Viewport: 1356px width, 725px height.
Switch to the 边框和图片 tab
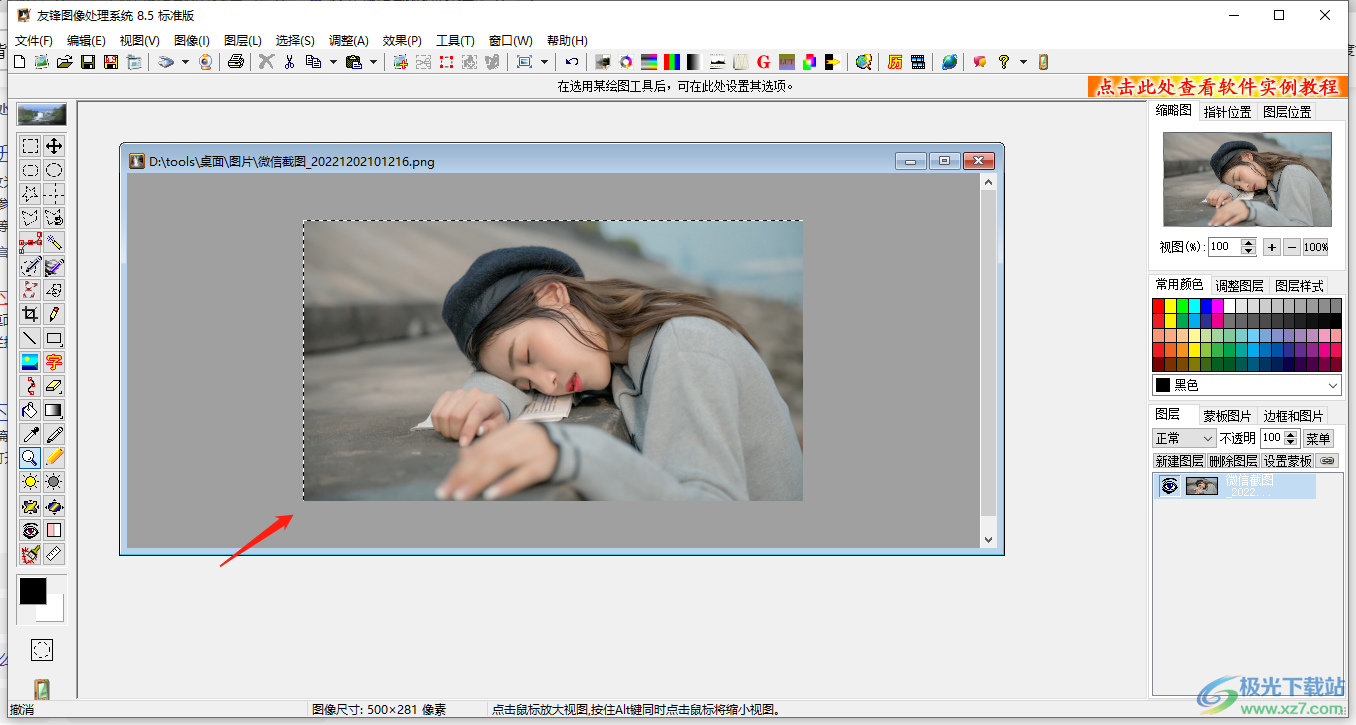point(1293,416)
